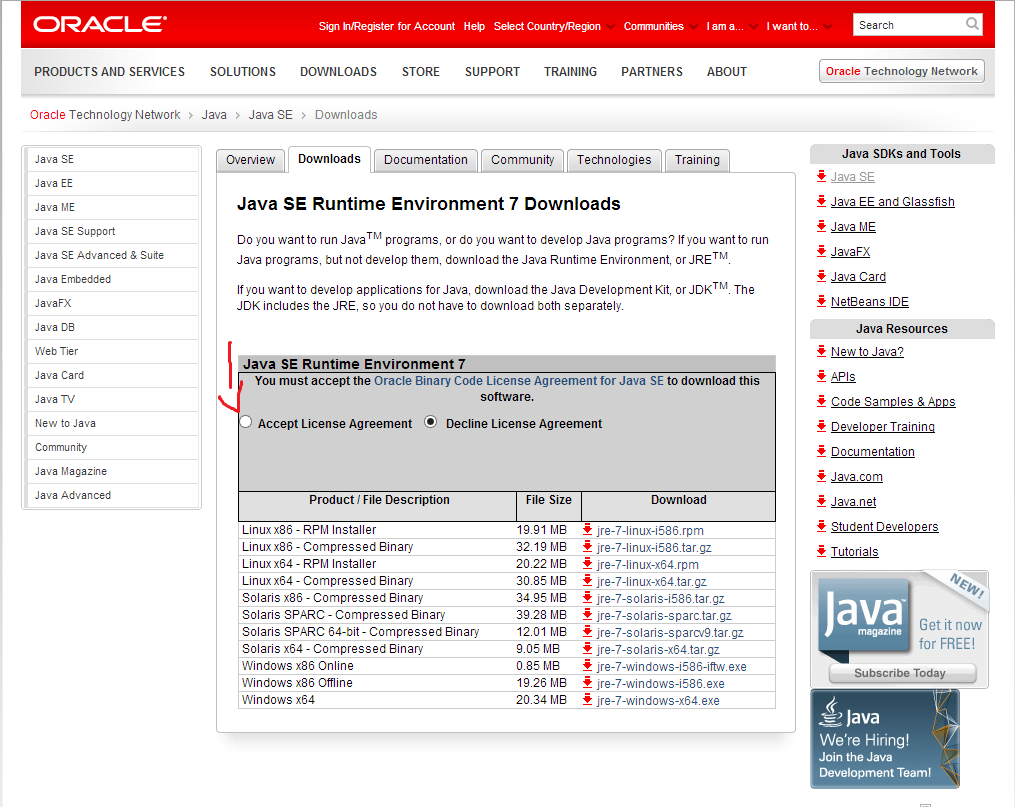
Task: Click download arrow icon beside jre-7-linux-i586.rpm
Action: point(587,529)
